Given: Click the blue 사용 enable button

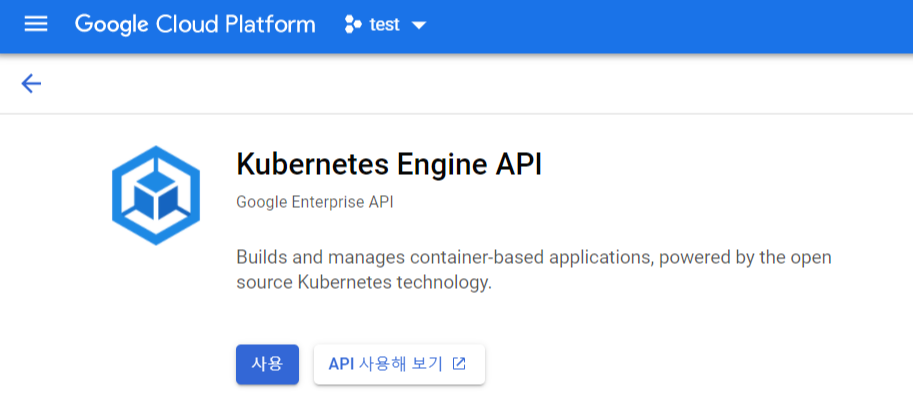Looking at the screenshot, I should point(267,364).
